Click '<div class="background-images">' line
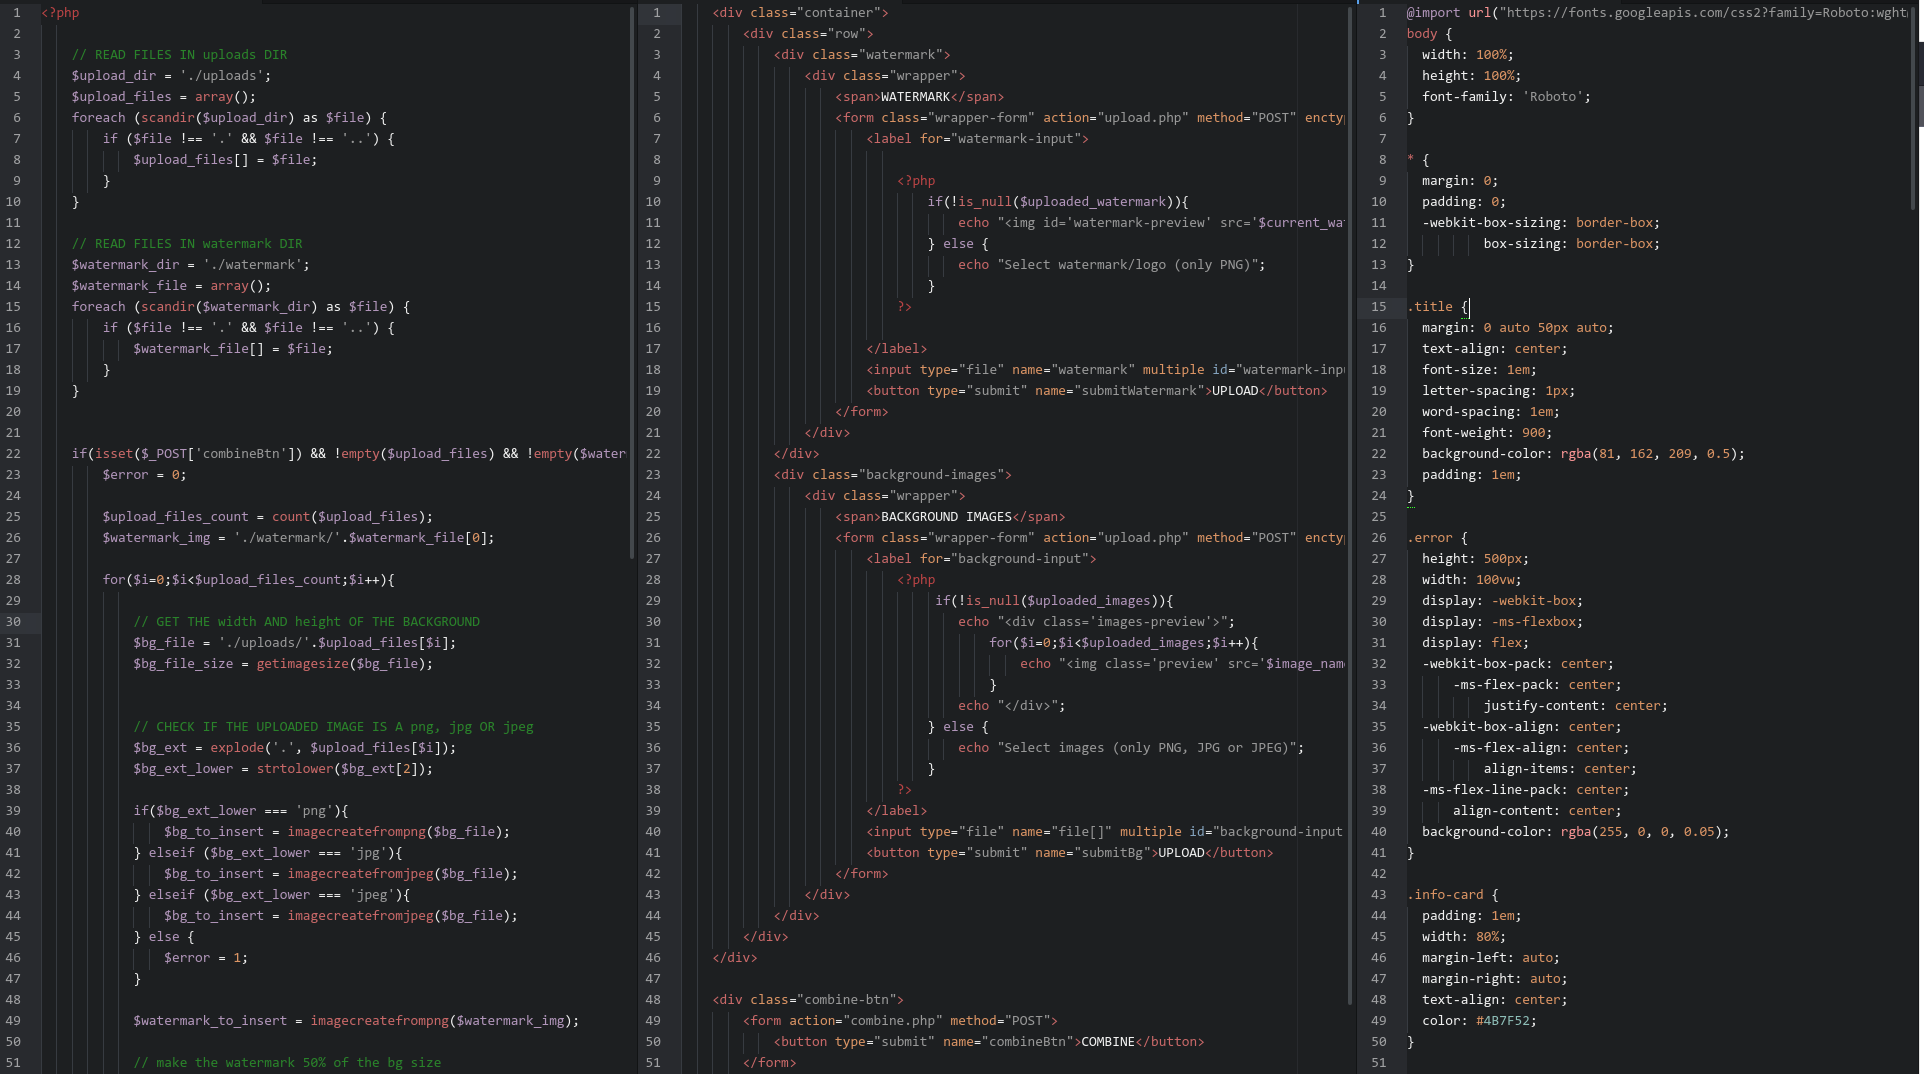Screen dimensions: 1924x1074 click(893, 475)
